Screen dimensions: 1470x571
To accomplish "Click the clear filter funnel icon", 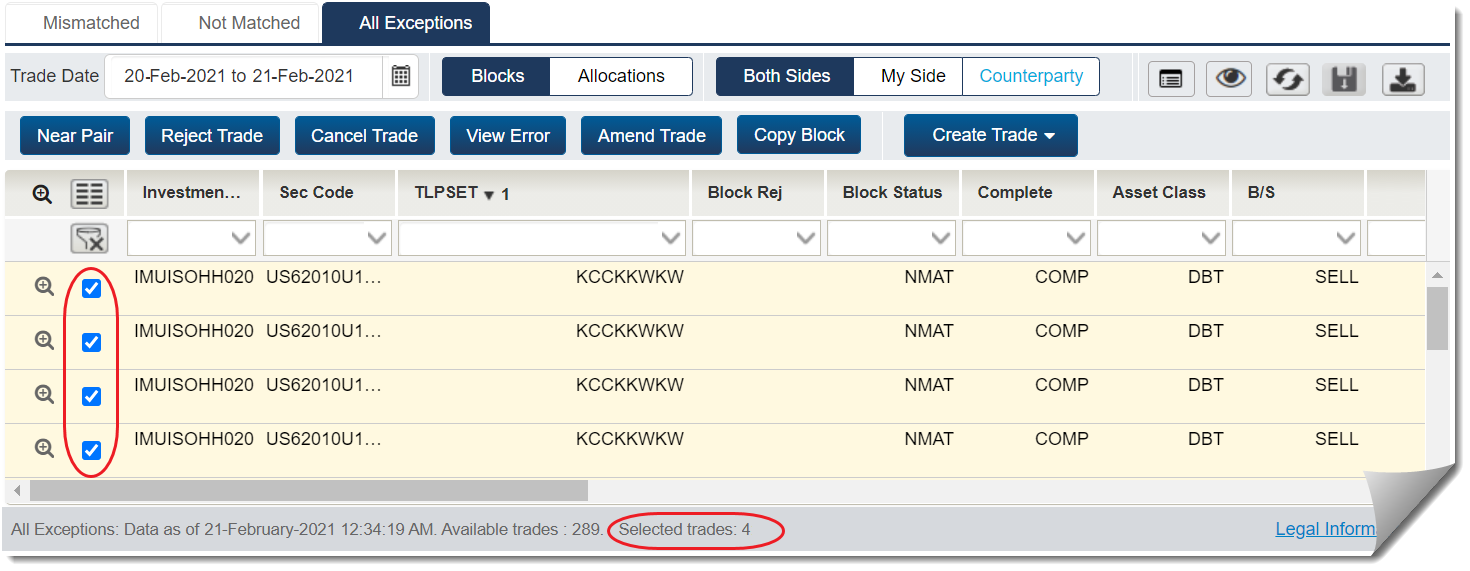I will point(89,239).
